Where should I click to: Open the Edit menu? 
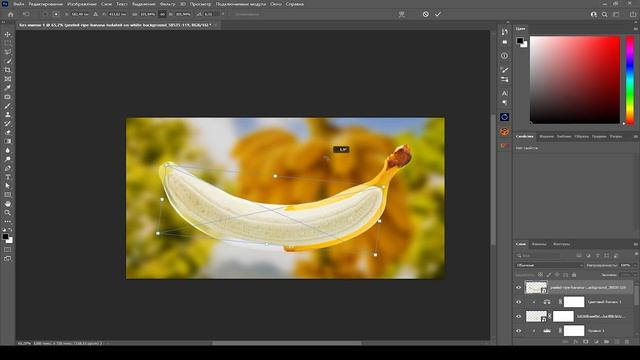tap(46, 4)
